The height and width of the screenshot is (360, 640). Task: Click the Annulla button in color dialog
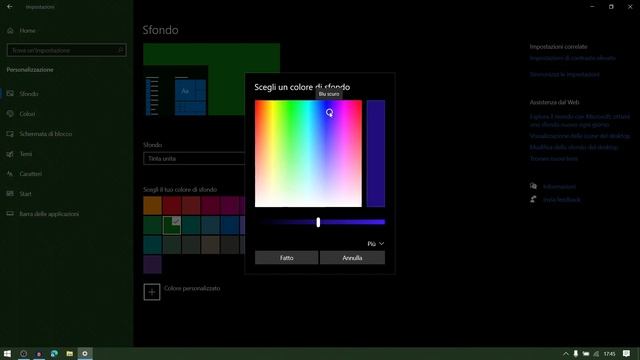click(352, 258)
